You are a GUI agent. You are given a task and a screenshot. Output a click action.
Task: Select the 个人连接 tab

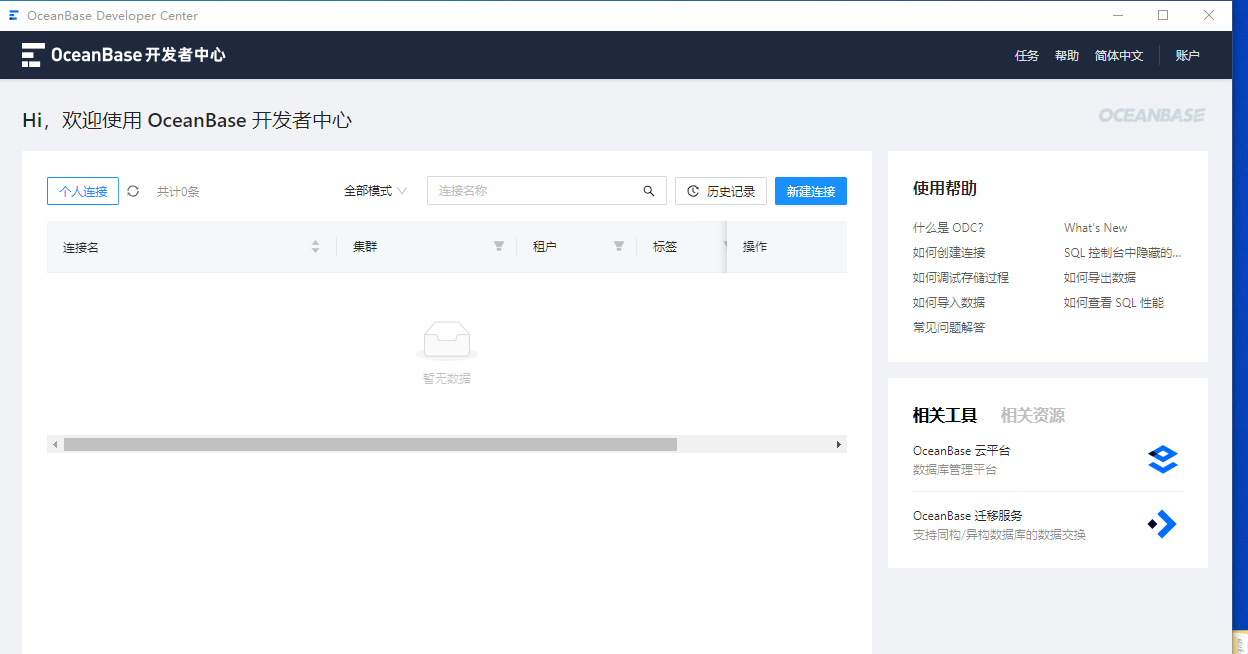[83, 191]
